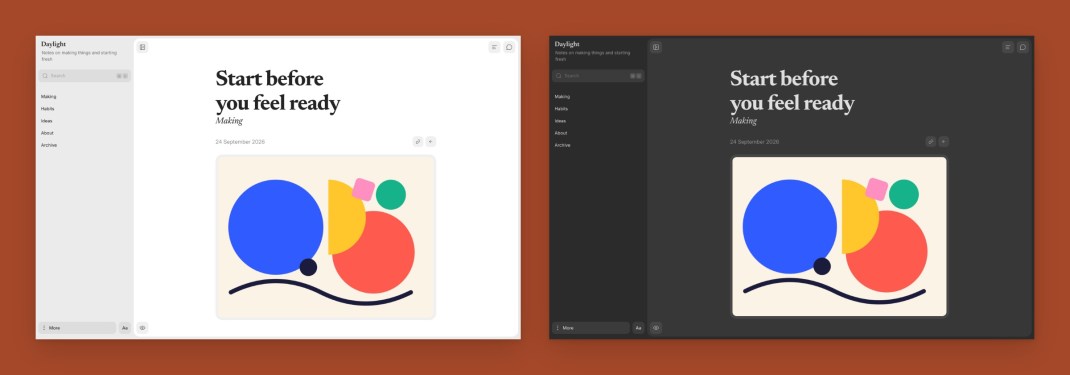Viewport: 1070px width, 375px height.
Task: Toggle eye reader-view icon in light window
Action: [x=142, y=328]
